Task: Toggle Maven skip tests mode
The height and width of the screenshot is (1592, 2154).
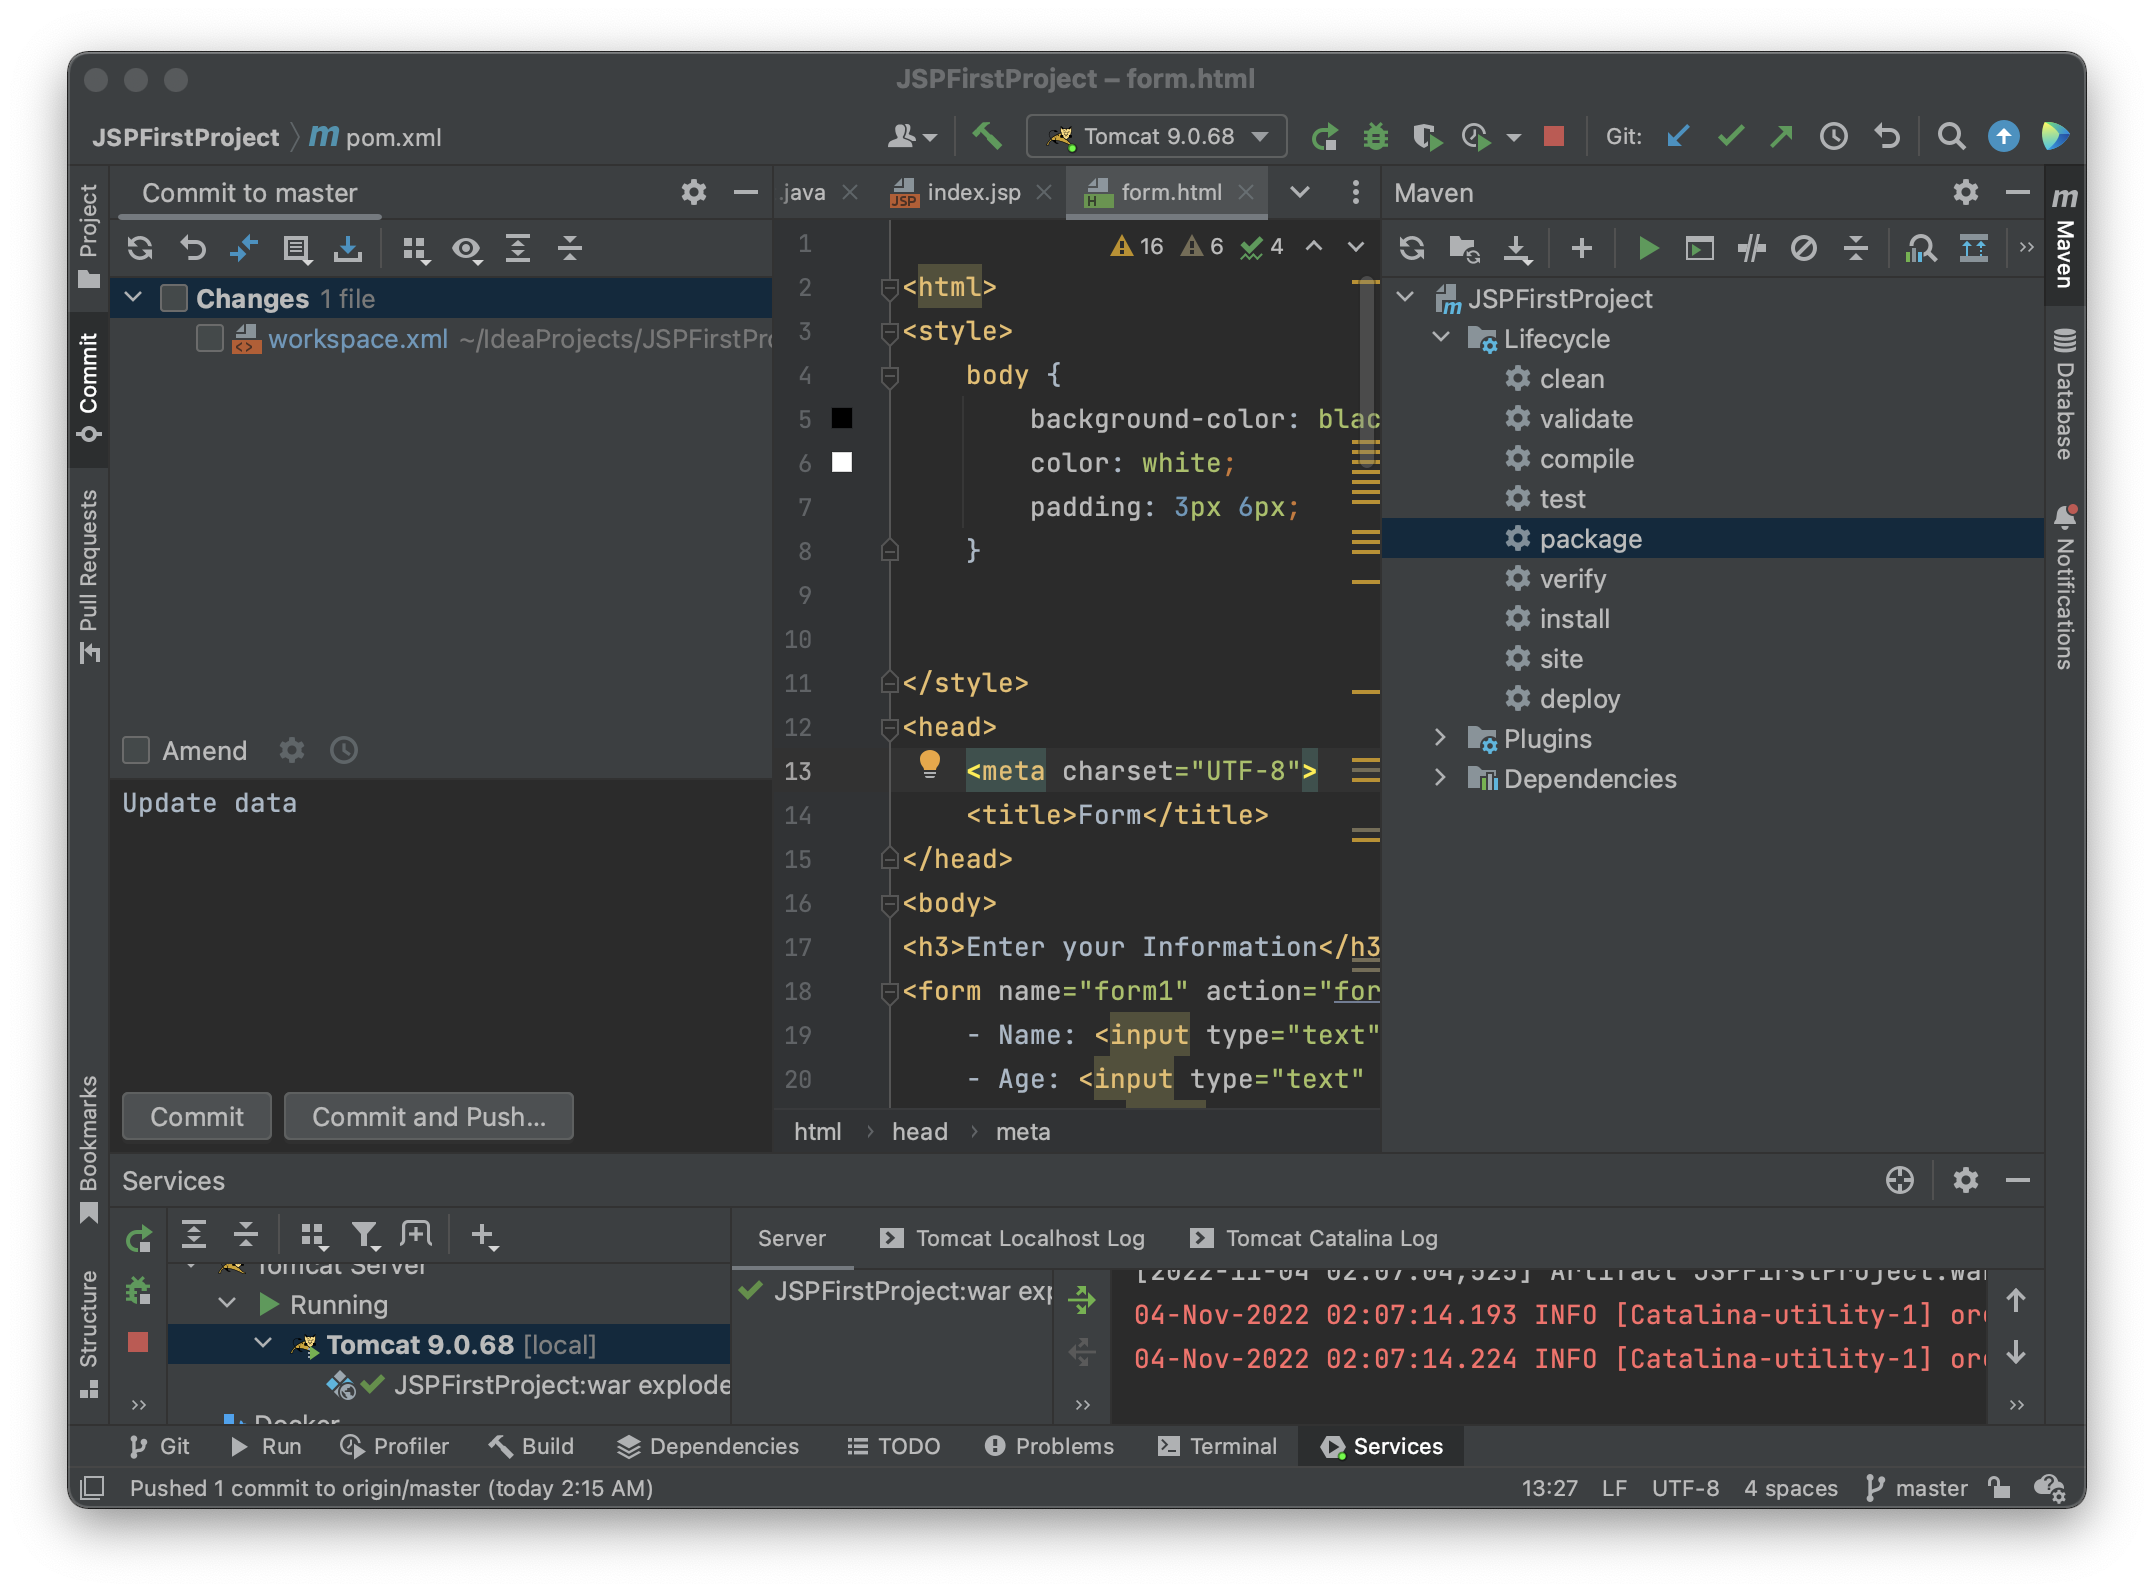Action: (x=1803, y=248)
